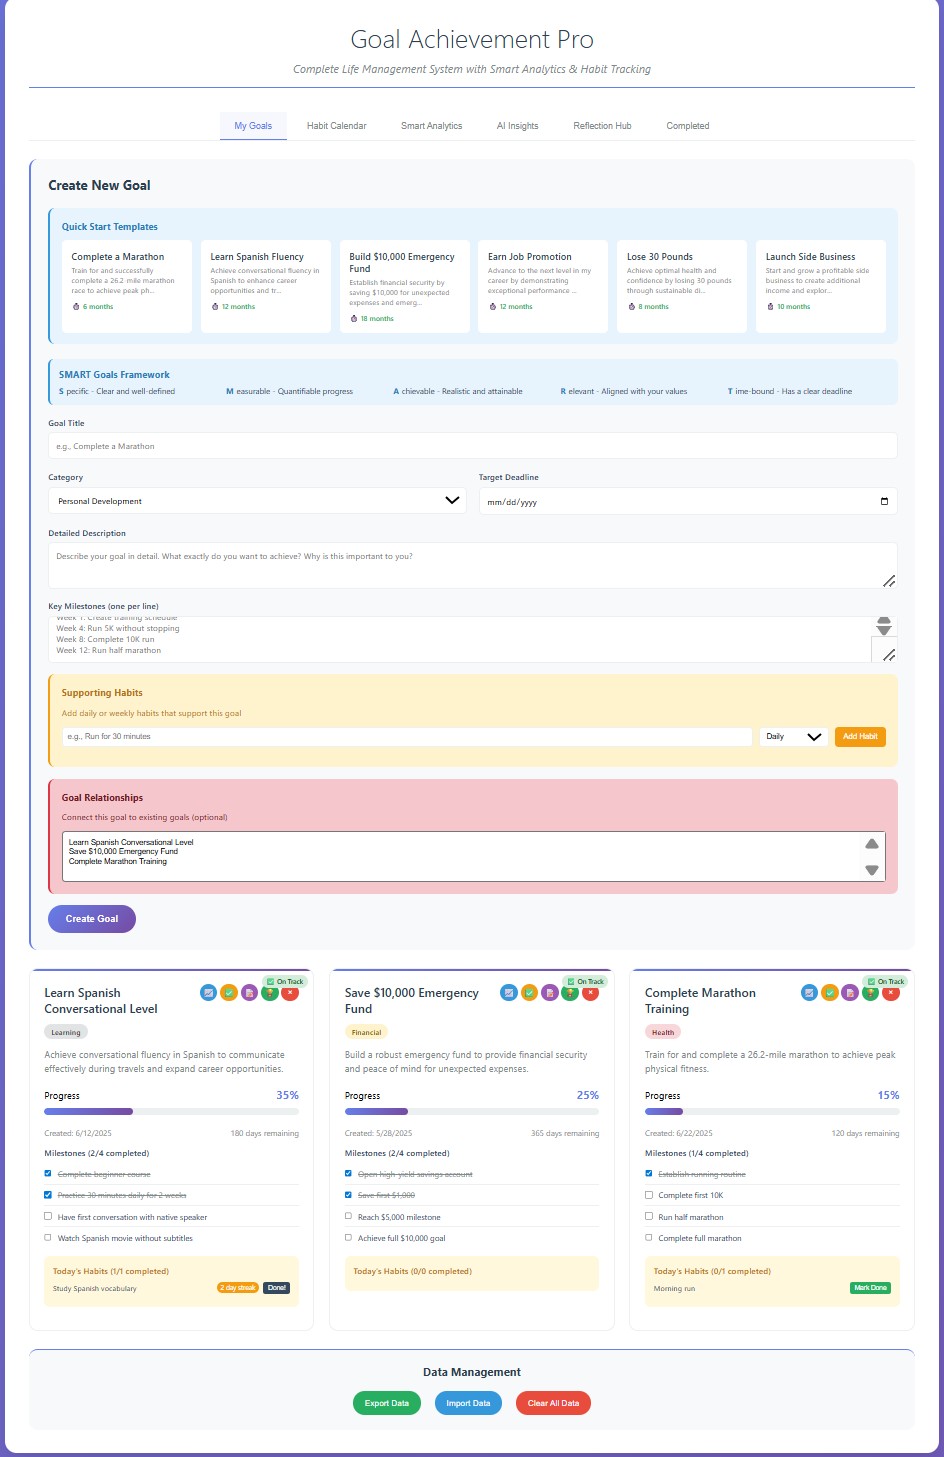
Task: Switch to the Habit Calendar tab
Action: click(336, 126)
